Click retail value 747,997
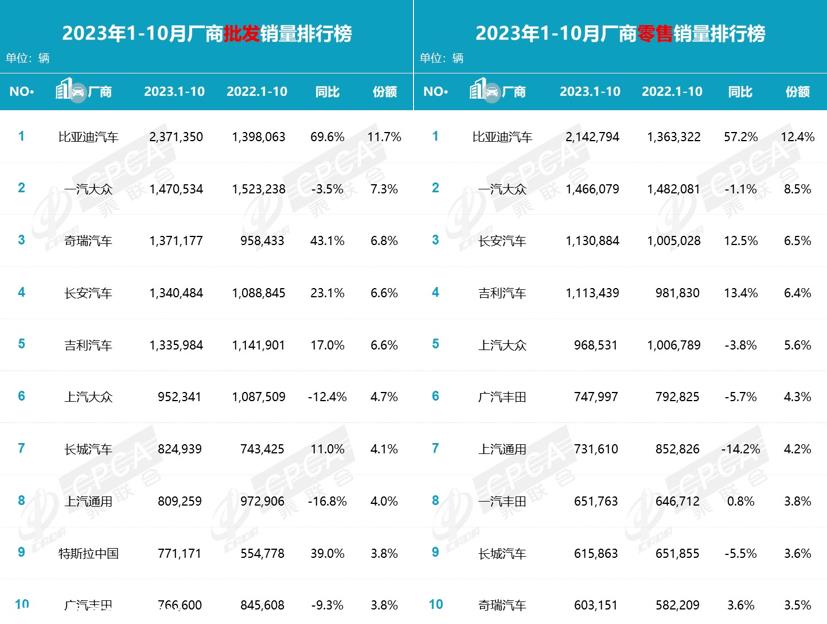The image size is (827, 624). [x=595, y=397]
